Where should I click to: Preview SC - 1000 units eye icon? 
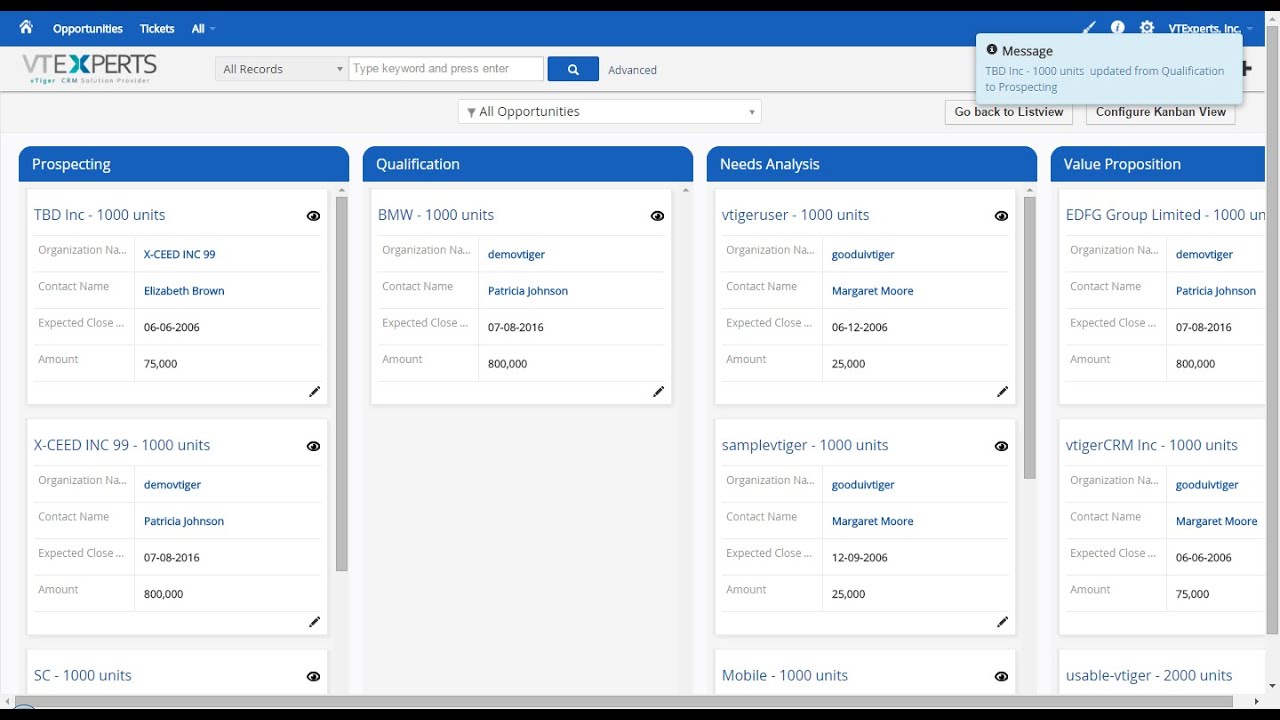coord(313,676)
